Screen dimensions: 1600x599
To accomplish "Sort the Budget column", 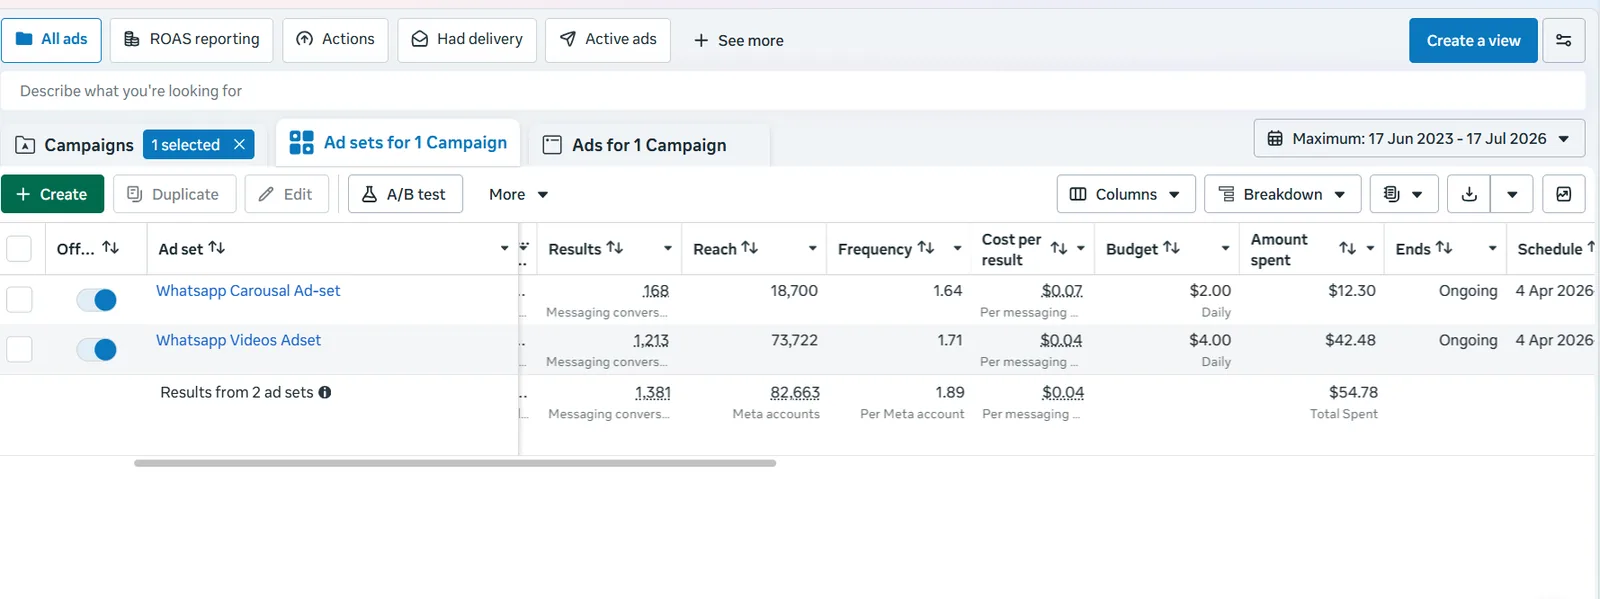I will click(1171, 248).
